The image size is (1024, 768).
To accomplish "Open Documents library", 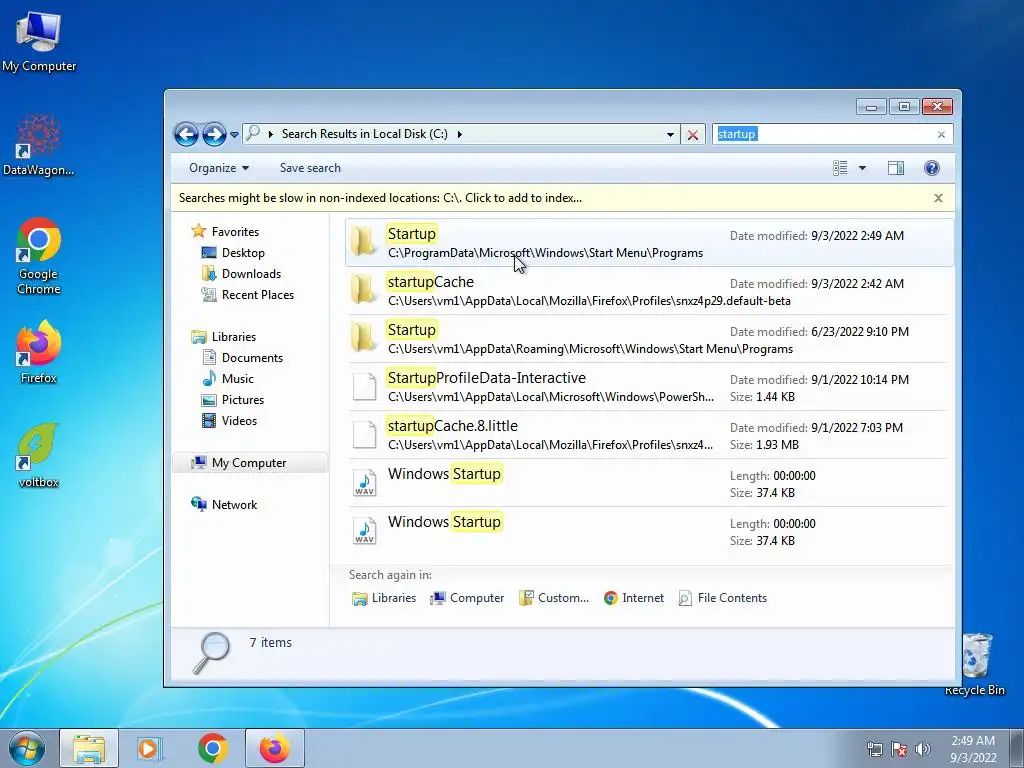I will [x=242, y=358].
